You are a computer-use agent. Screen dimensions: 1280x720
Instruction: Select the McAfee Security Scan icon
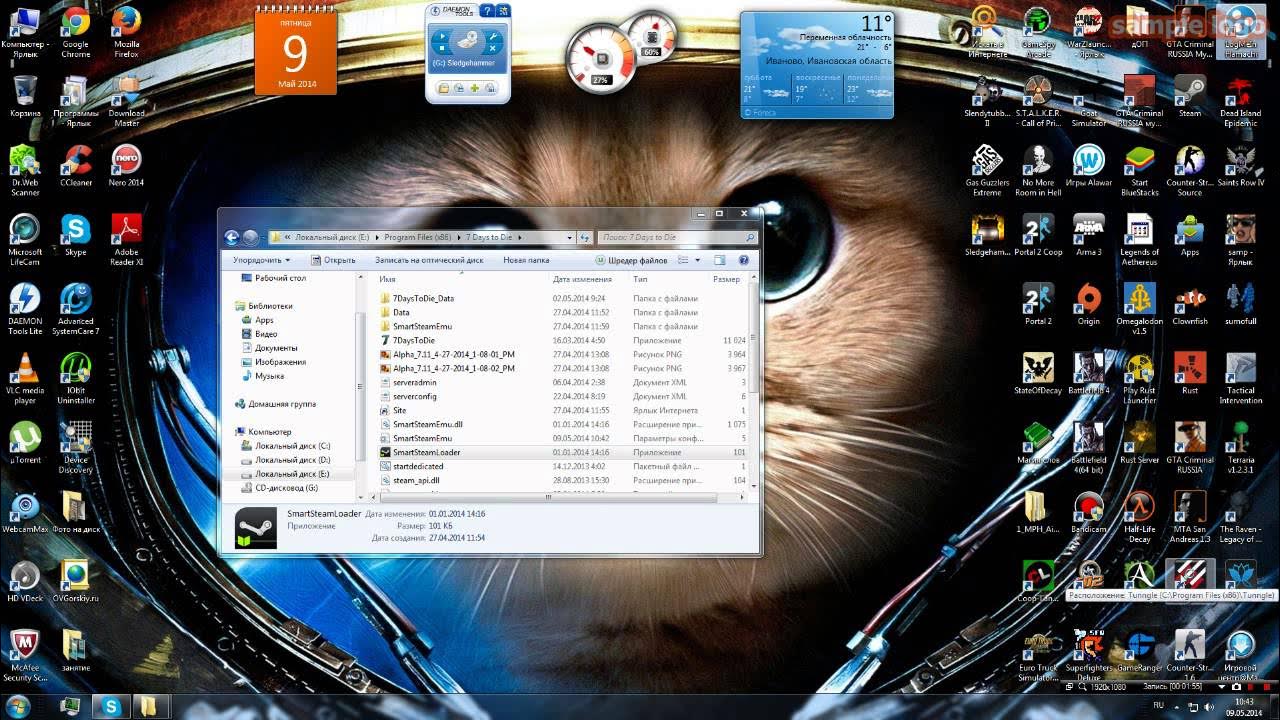coord(25,655)
